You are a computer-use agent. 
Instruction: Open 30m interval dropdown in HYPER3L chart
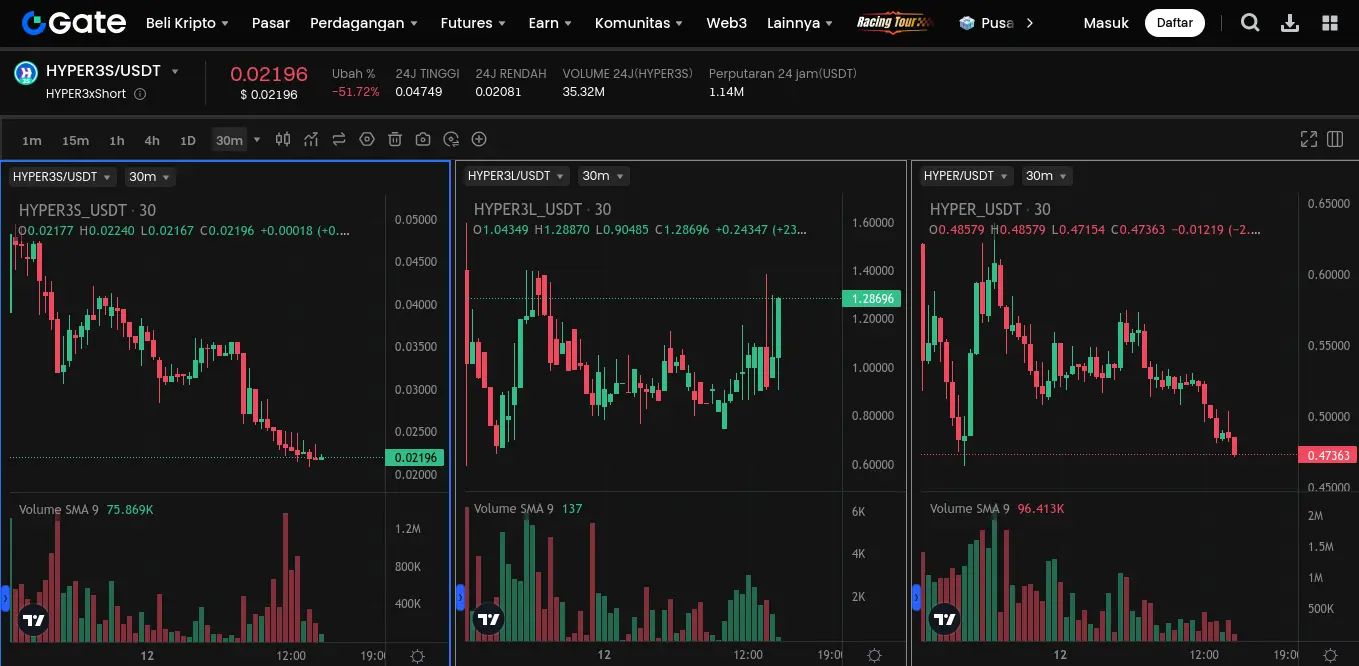[604, 176]
